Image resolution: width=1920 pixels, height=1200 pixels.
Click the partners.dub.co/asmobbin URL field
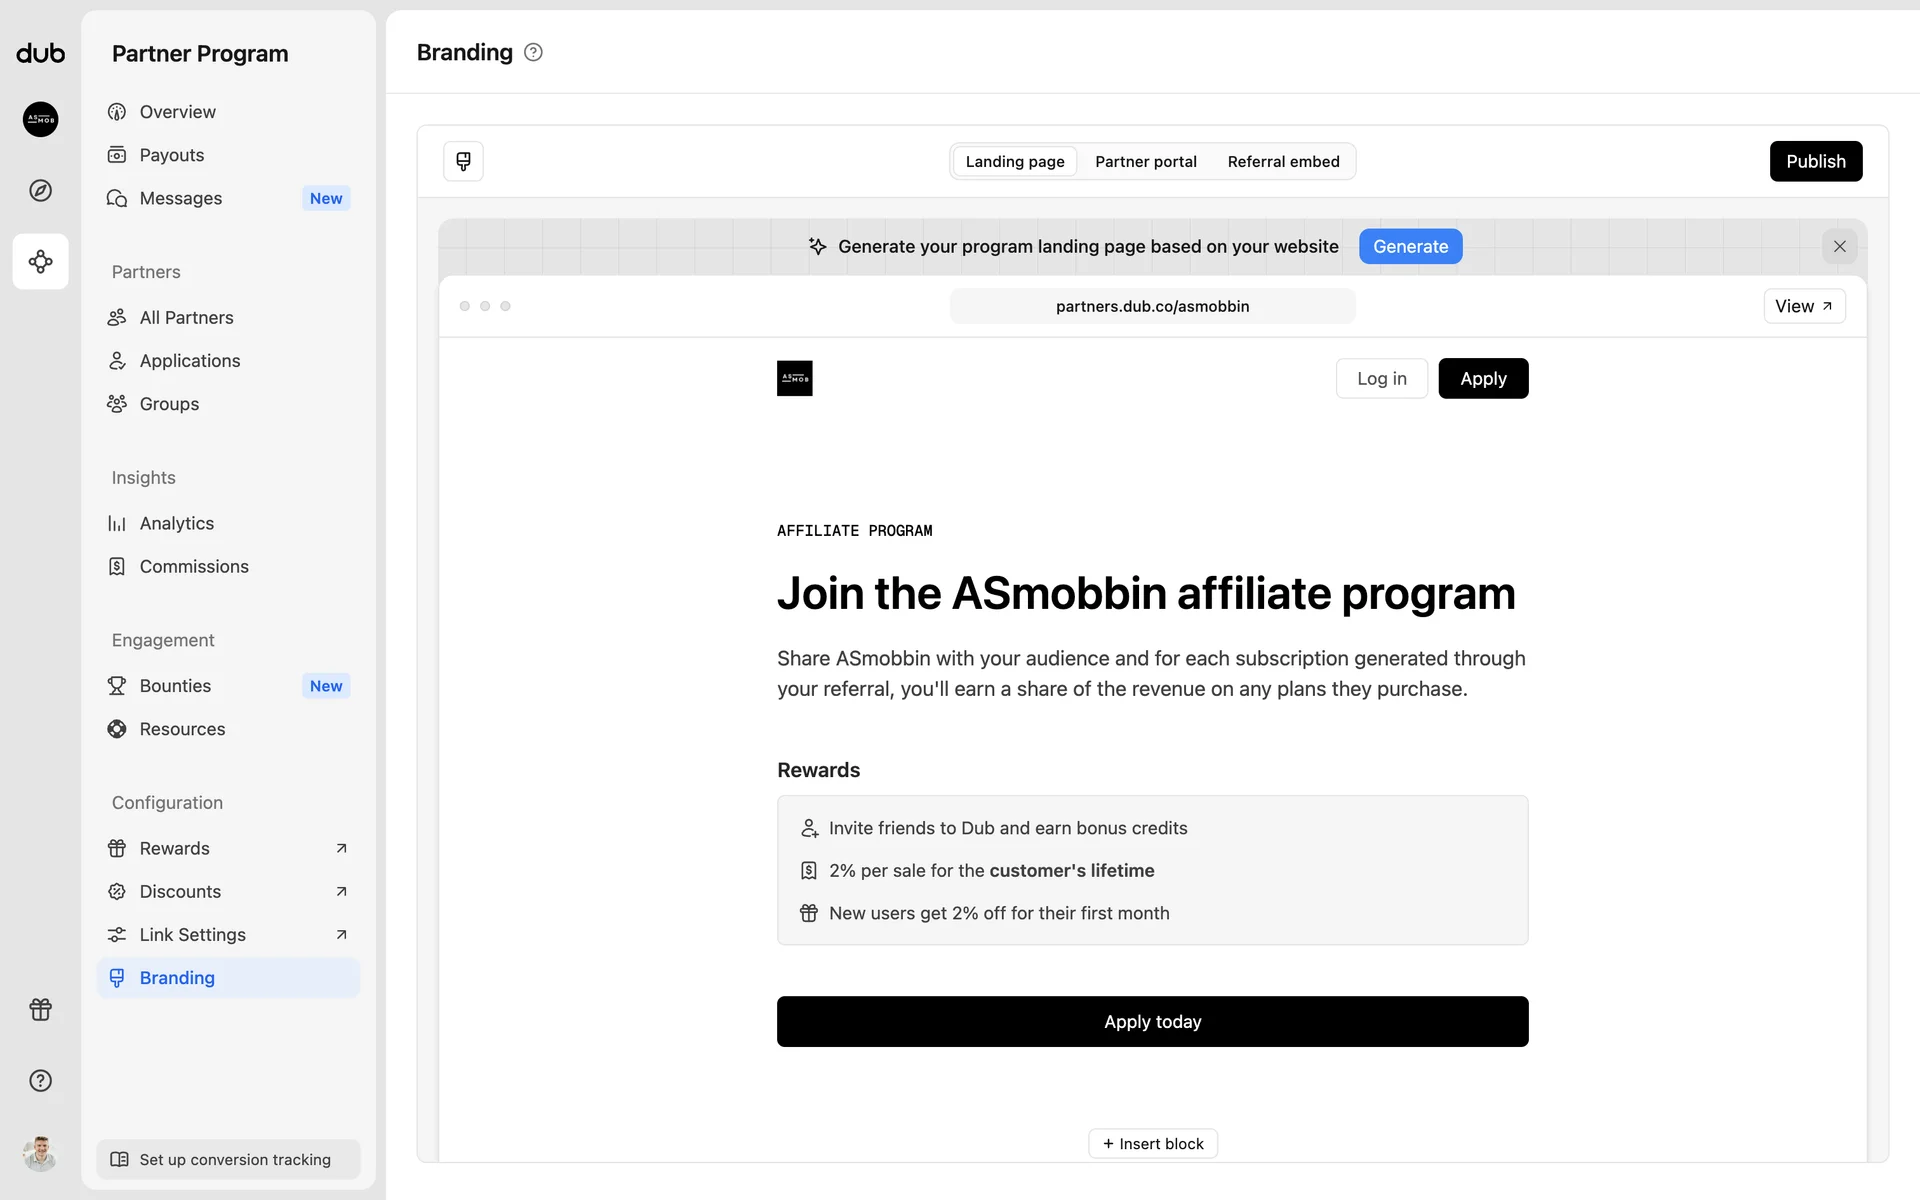(1152, 306)
